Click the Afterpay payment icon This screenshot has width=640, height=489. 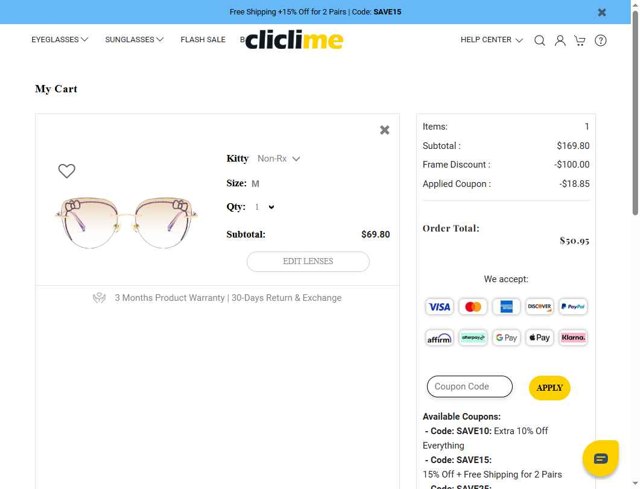473,338
